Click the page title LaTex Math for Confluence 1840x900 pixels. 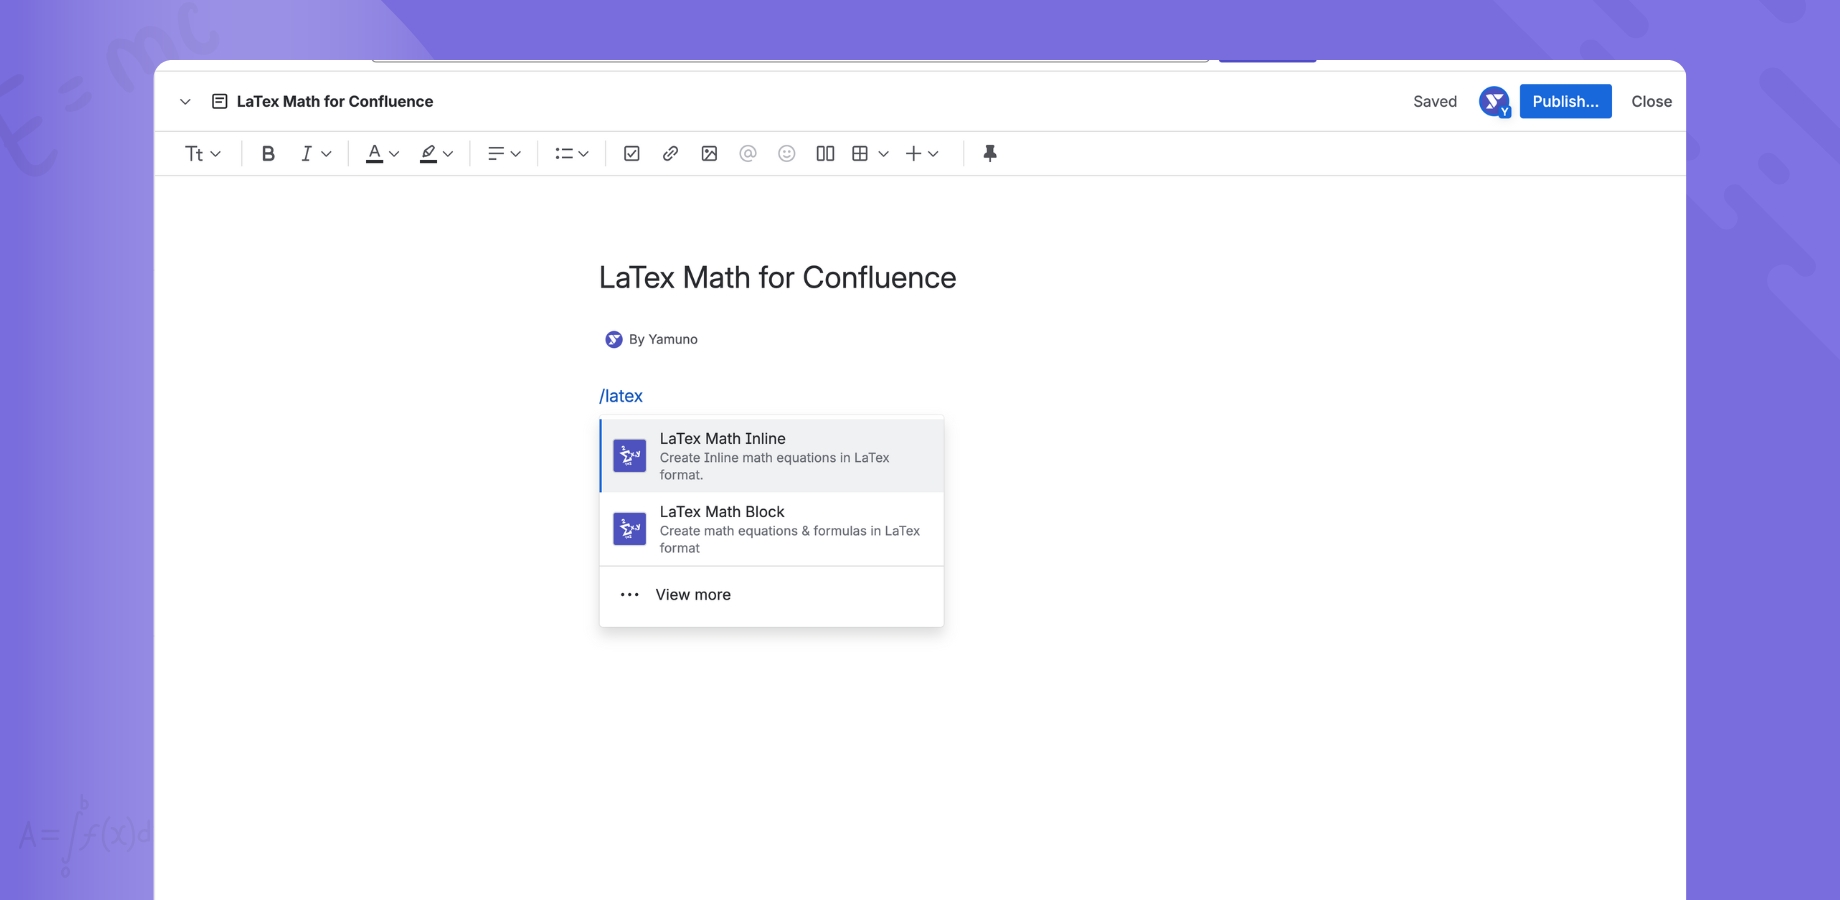click(x=777, y=277)
